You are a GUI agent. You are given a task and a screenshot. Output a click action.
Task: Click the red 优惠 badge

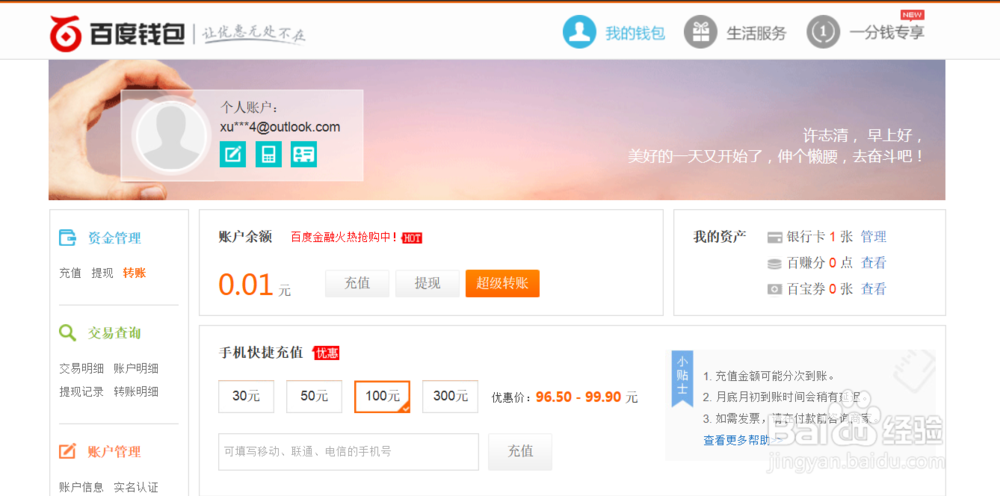[x=327, y=353]
